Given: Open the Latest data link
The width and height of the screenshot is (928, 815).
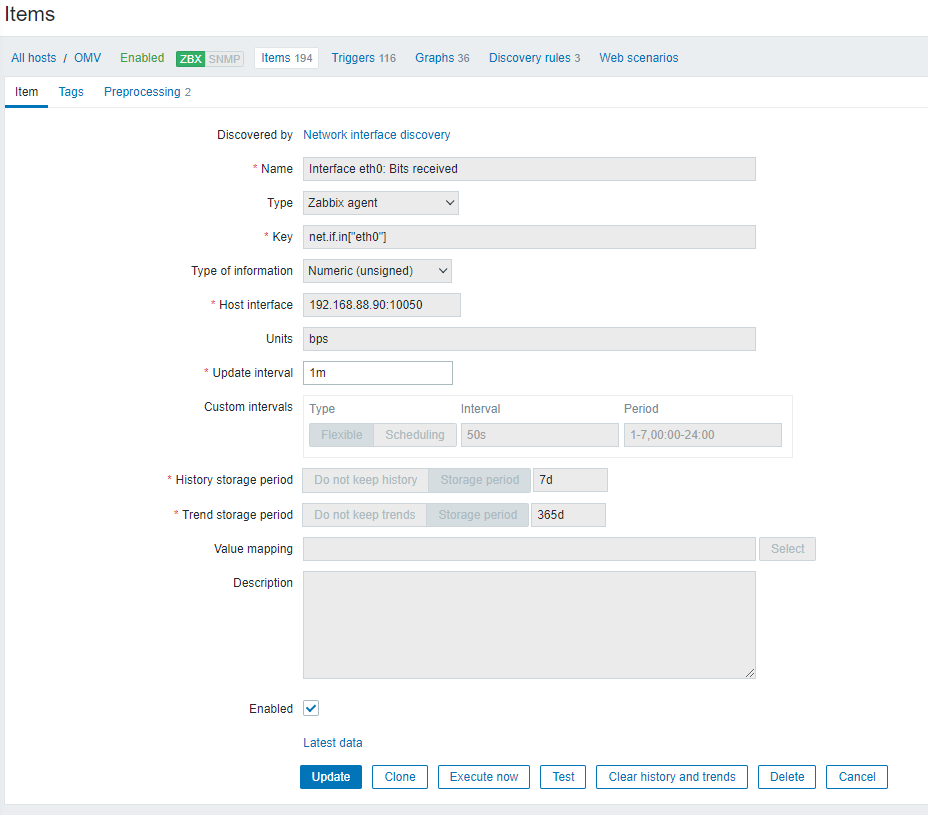Looking at the screenshot, I should coord(333,743).
